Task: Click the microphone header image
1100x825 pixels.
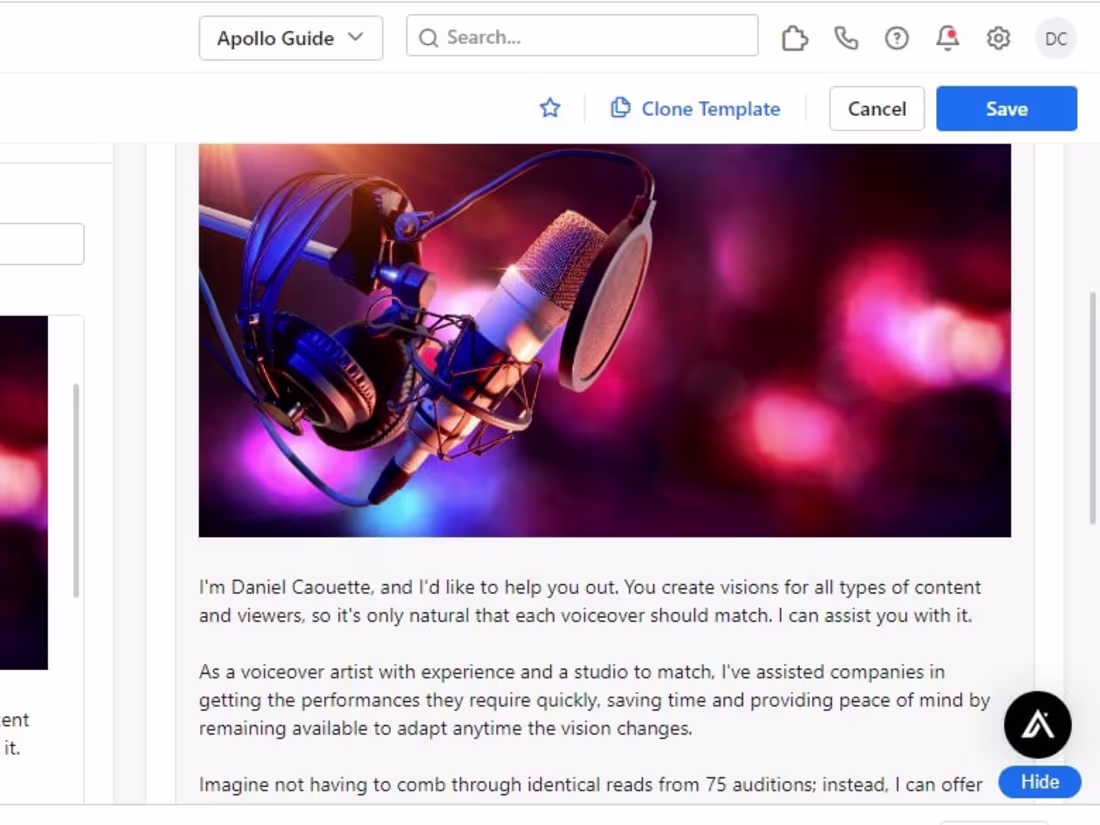Action: click(x=605, y=338)
